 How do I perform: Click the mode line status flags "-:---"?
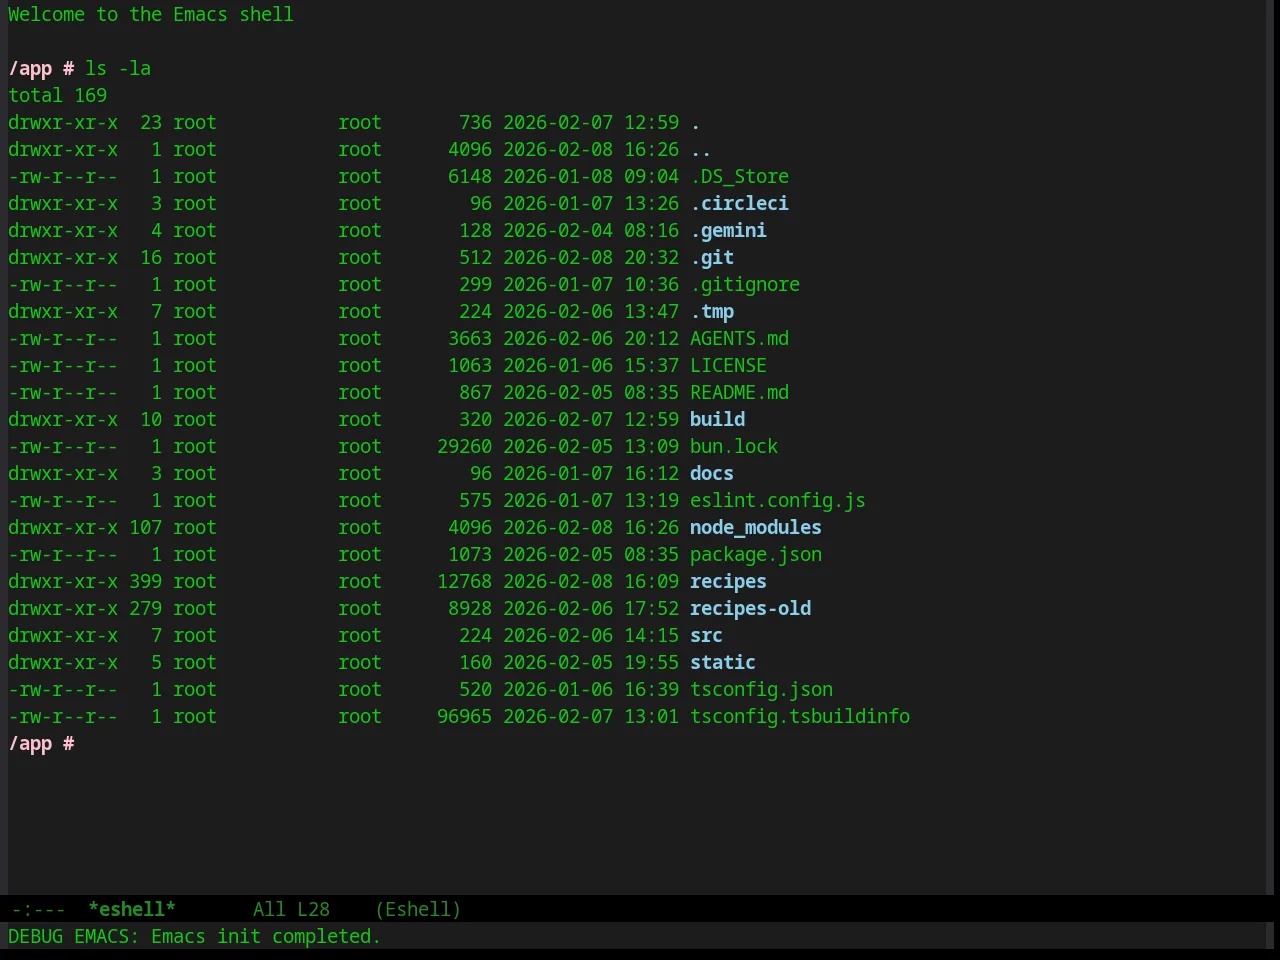[39, 909]
